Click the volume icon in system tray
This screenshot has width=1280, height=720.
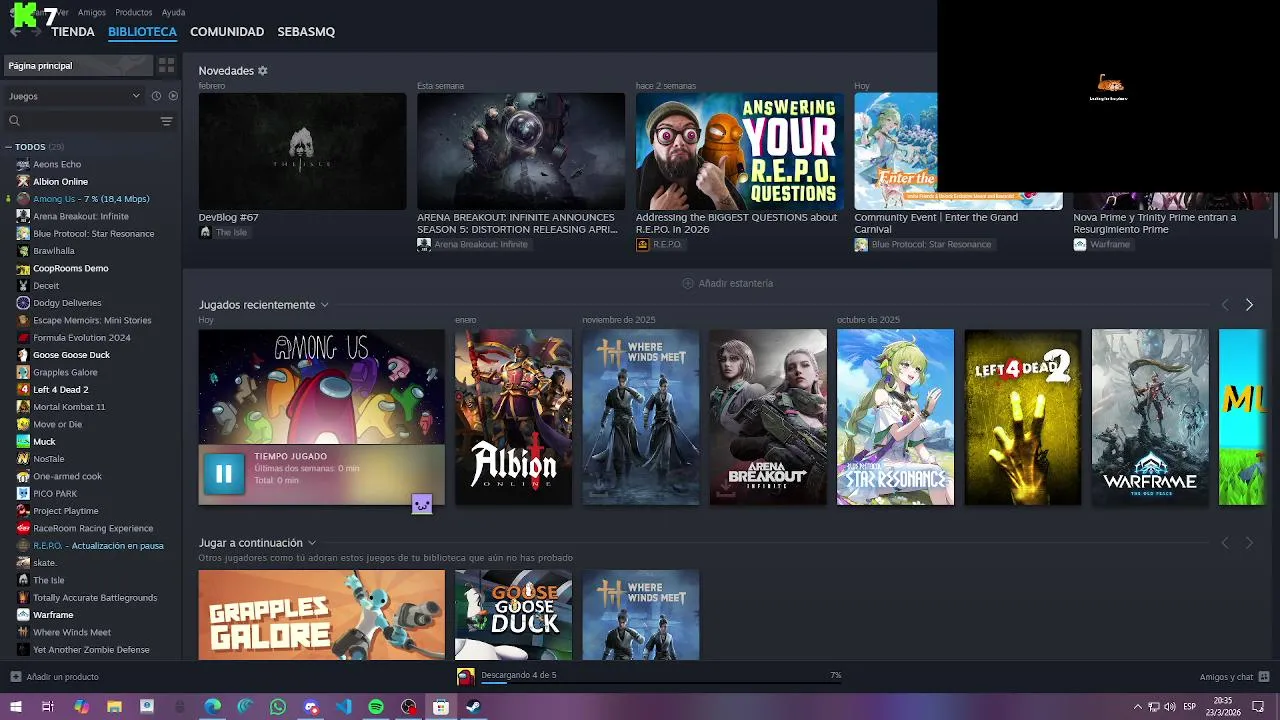[1169, 707]
